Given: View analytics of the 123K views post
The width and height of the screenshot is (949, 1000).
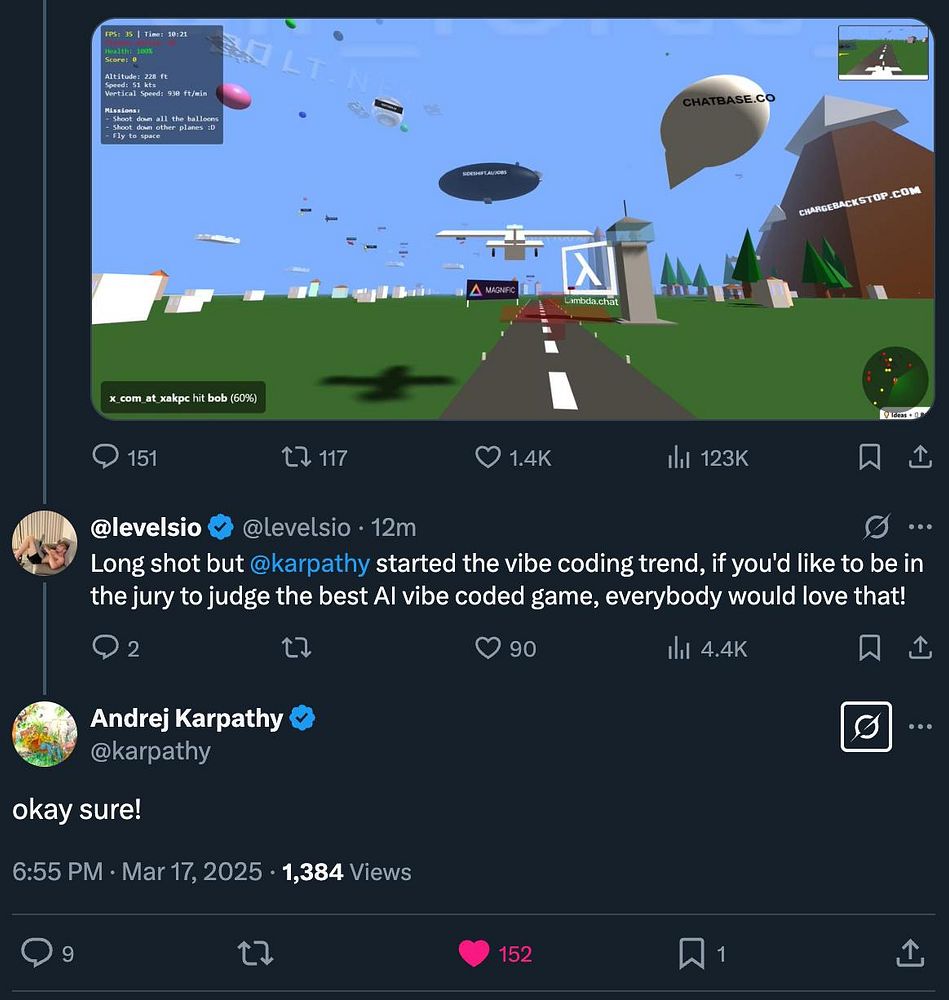Looking at the screenshot, I should pyautogui.click(x=679, y=457).
